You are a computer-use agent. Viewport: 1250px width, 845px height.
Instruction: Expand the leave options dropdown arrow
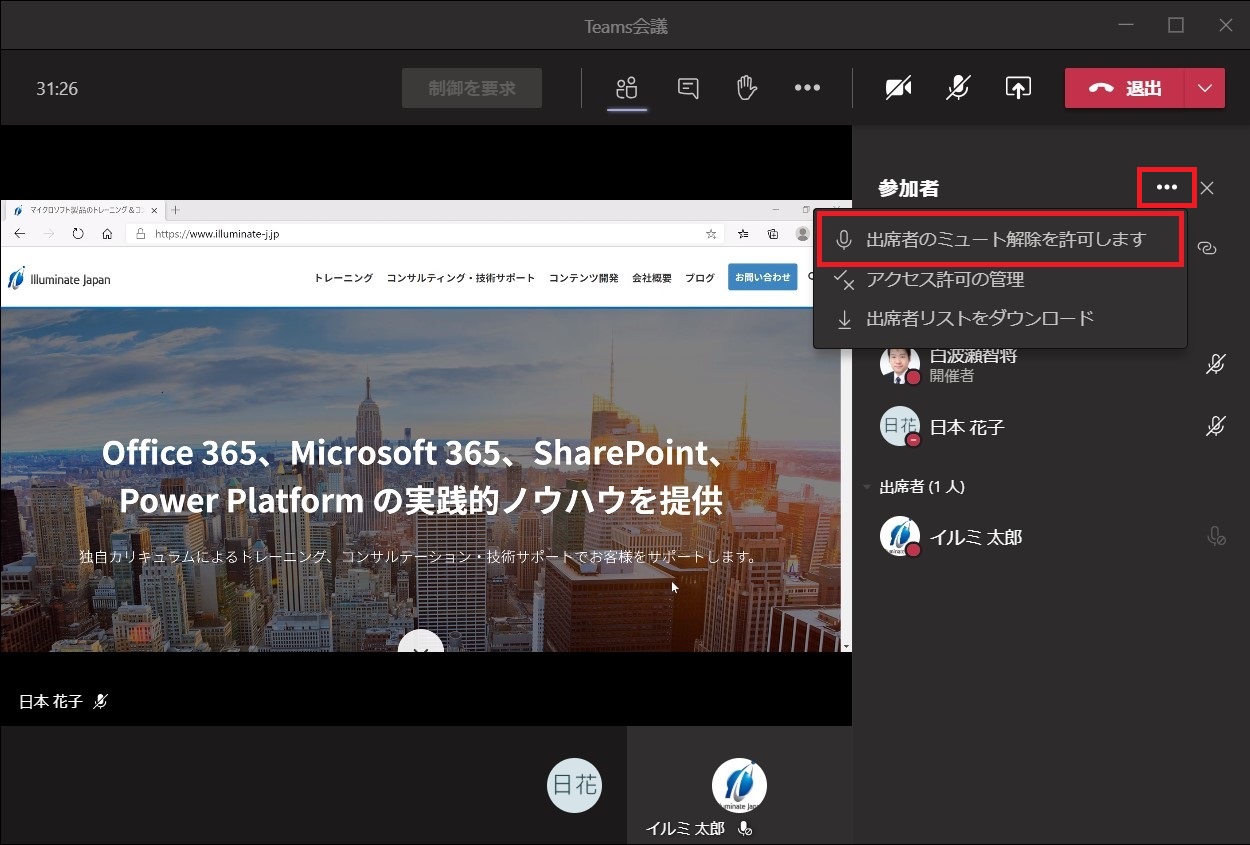point(1205,88)
